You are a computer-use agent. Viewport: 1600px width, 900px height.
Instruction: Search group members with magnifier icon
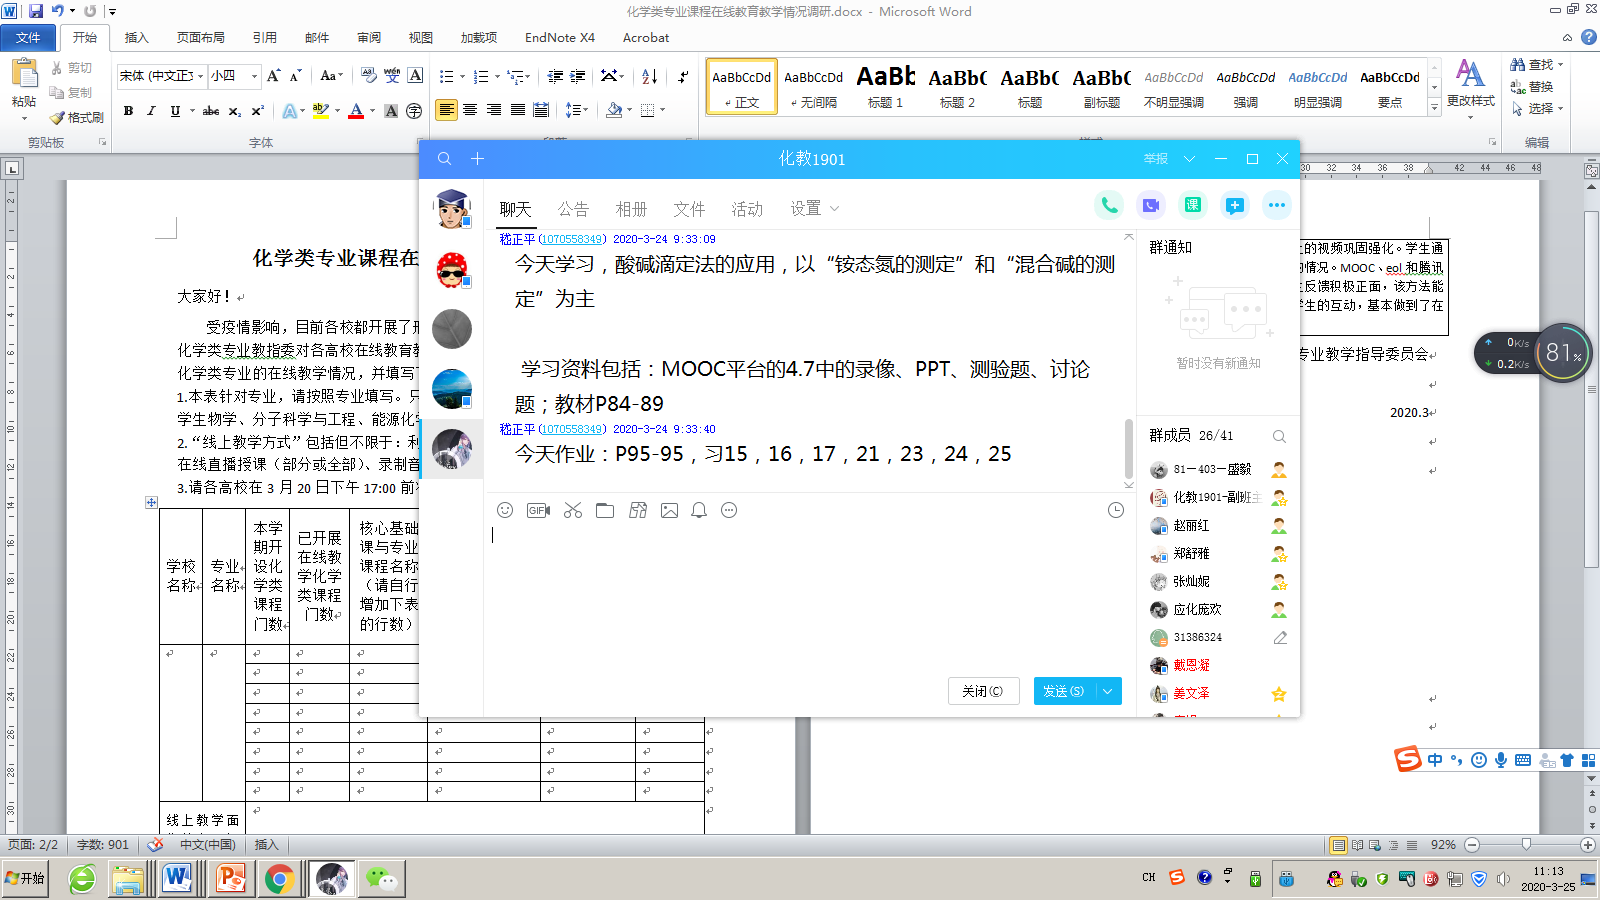(1279, 436)
